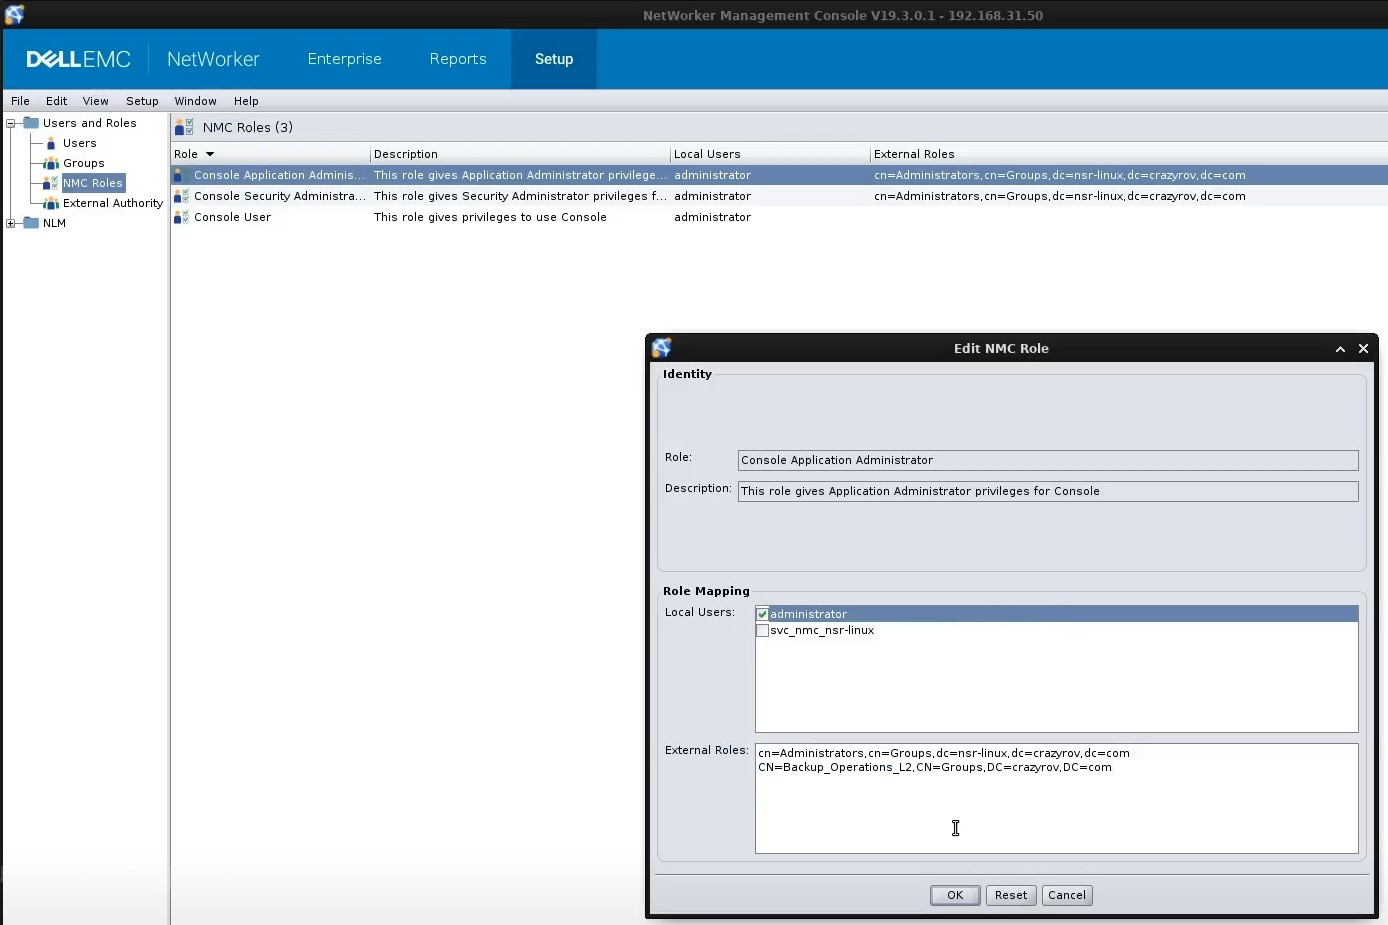Viewport: 1388px width, 925px height.
Task: Select NMC Roles in the tree
Action: (93, 183)
